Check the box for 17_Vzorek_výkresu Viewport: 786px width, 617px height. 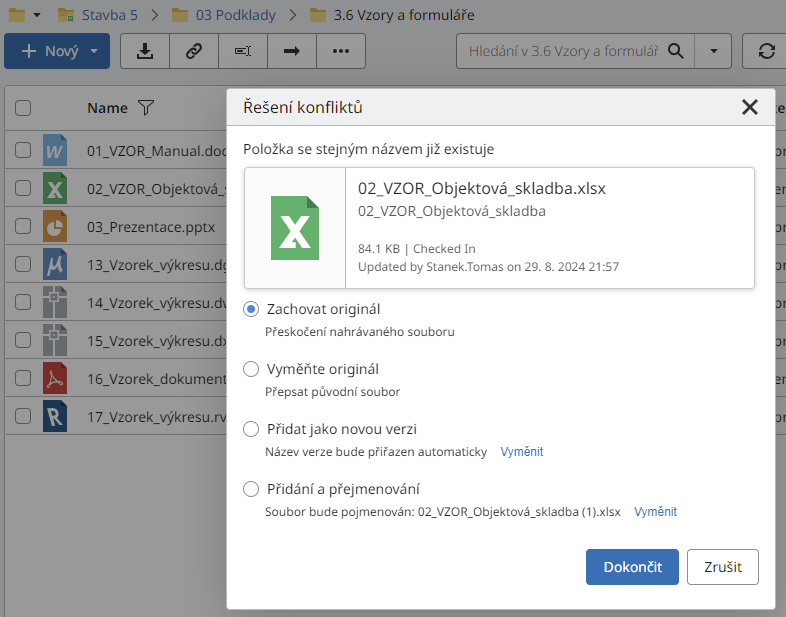[x=23, y=417]
